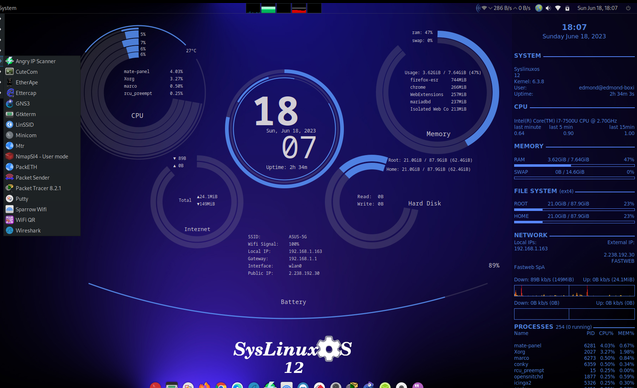The width and height of the screenshot is (637, 388).
Task: Open the Ettercap menu entry
Action: point(42,93)
